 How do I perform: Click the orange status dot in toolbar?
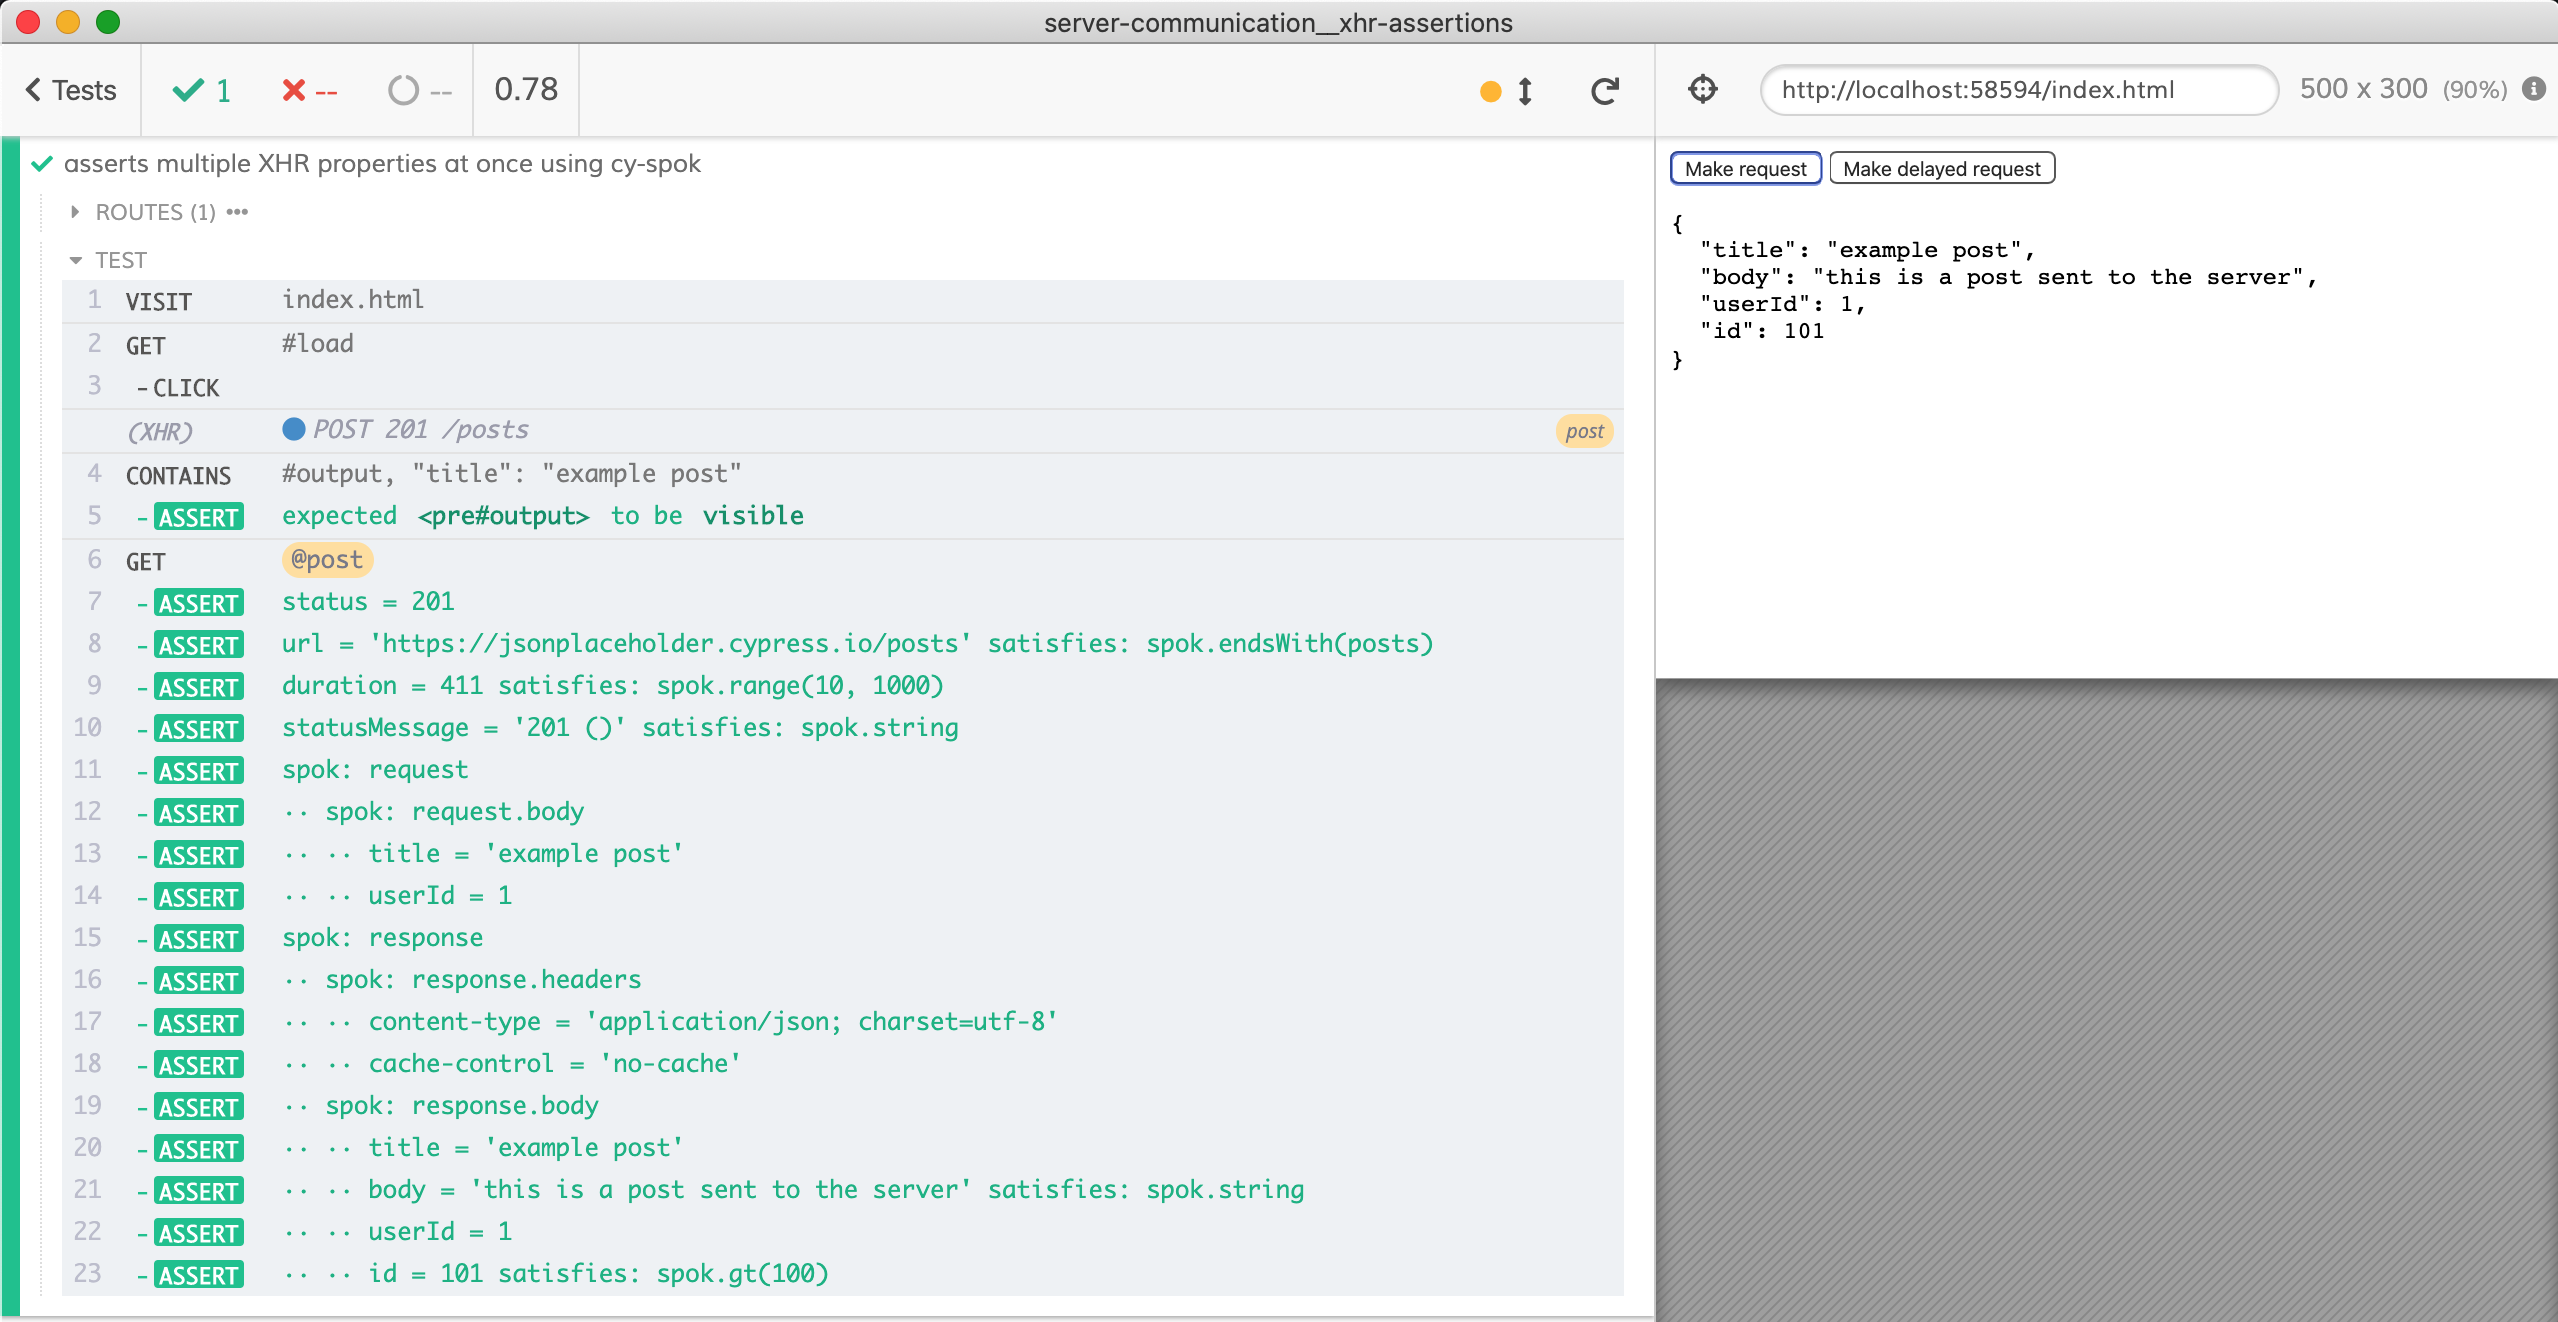(1490, 92)
